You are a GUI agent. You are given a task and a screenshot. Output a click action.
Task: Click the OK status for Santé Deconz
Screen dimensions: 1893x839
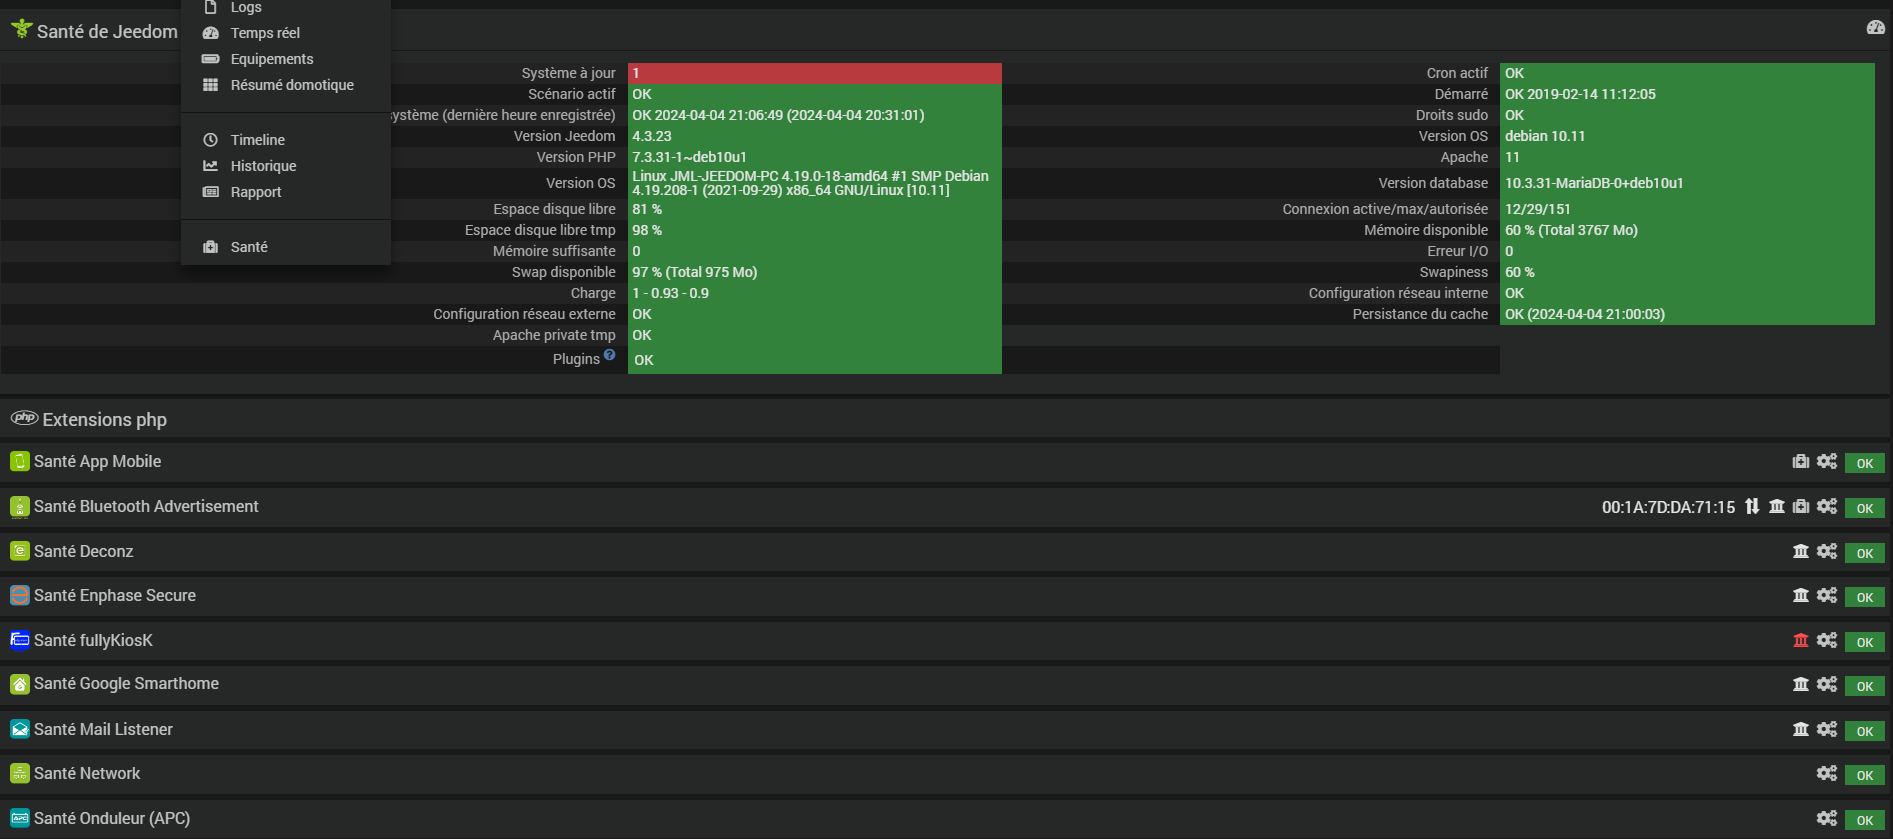[1865, 553]
